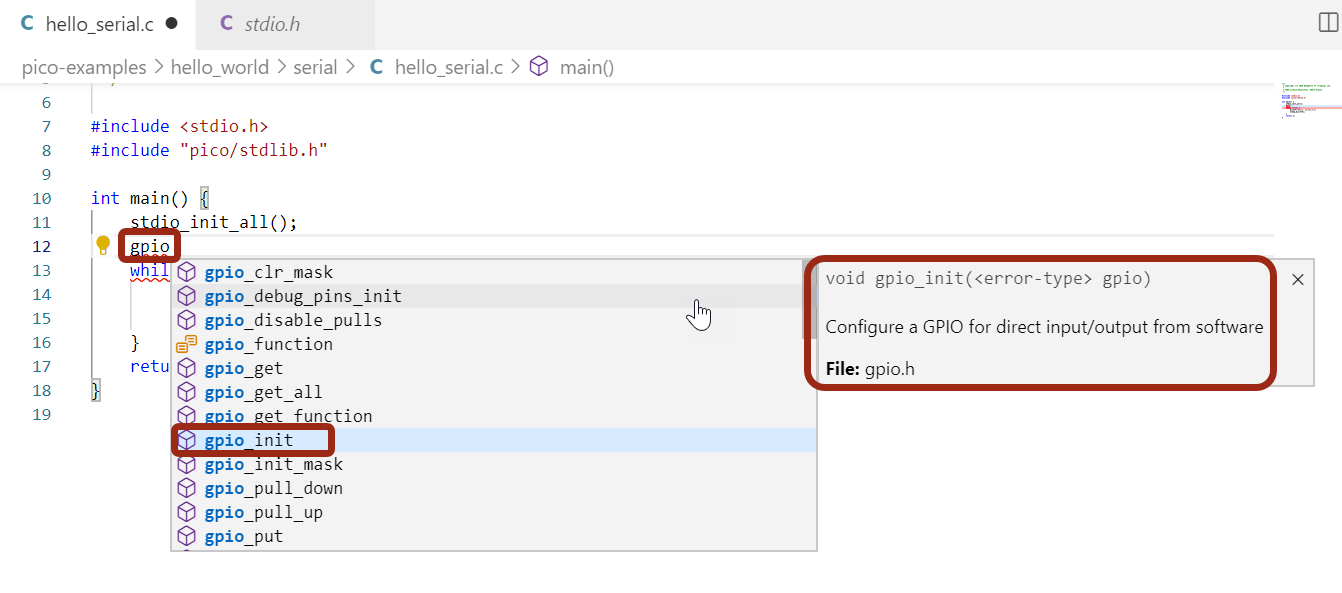This screenshot has height=593, width=1342.
Task: Click the main() symbol icon in breadcrumb
Action: point(539,67)
